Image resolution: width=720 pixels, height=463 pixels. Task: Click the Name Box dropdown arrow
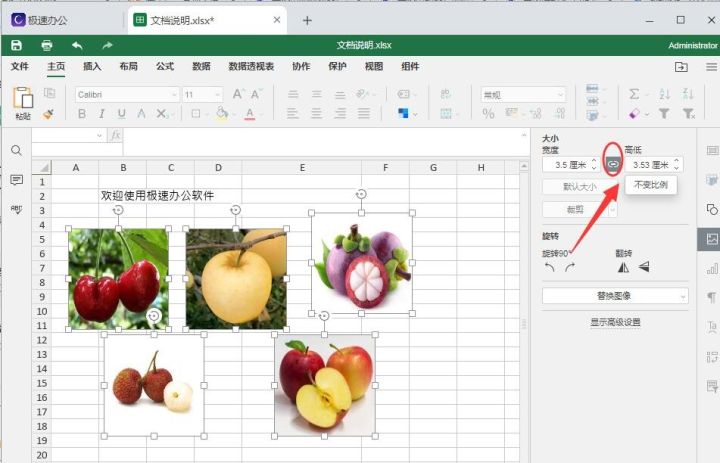tap(99, 136)
